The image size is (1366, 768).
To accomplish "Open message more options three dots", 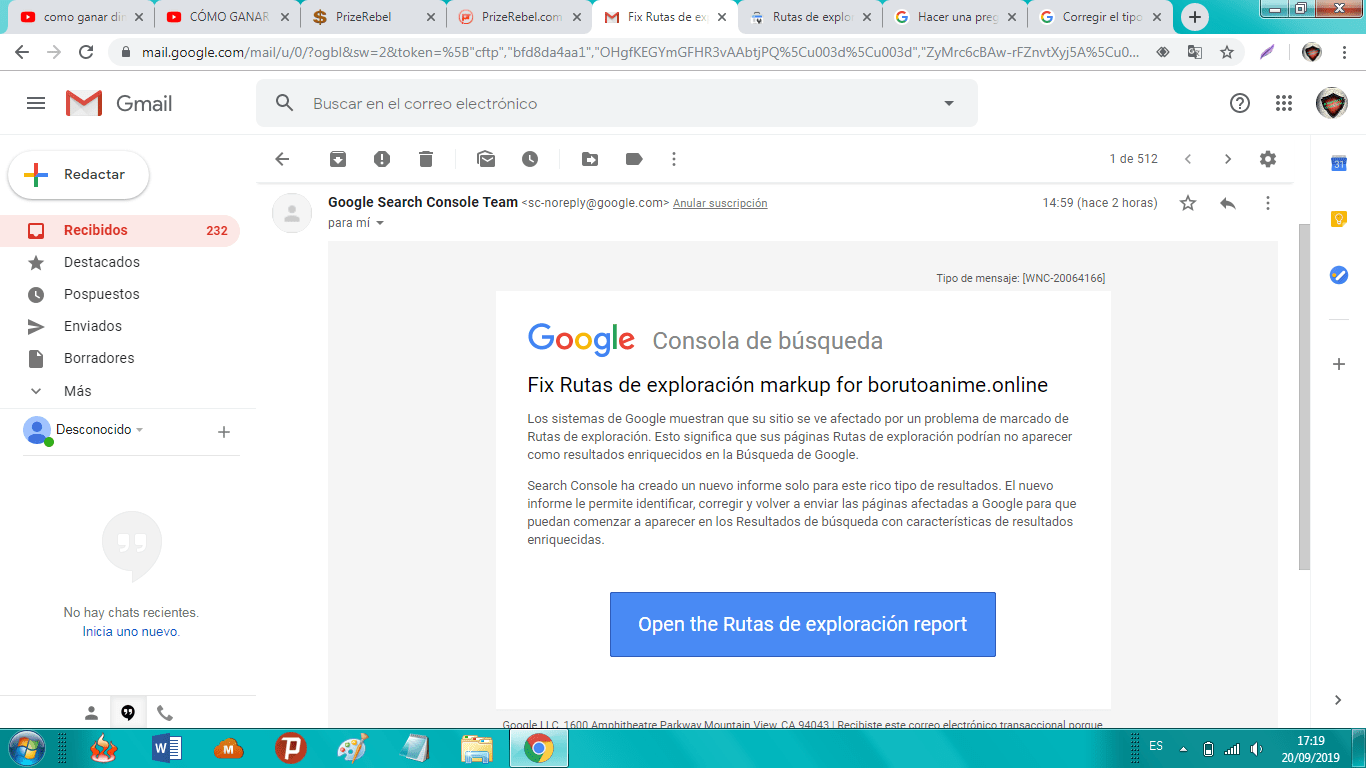I will point(1268,203).
